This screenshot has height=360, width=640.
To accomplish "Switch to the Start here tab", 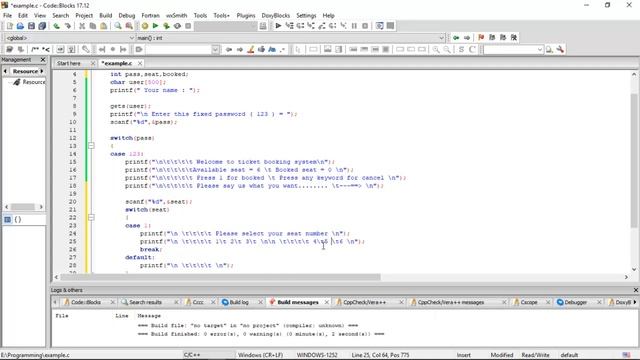I will (x=69, y=63).
